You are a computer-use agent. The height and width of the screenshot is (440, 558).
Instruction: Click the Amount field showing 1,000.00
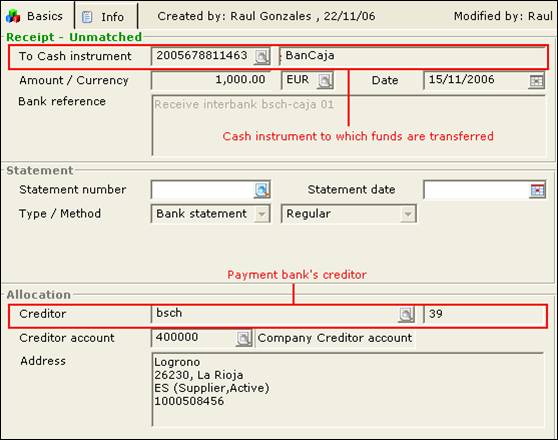coord(211,80)
